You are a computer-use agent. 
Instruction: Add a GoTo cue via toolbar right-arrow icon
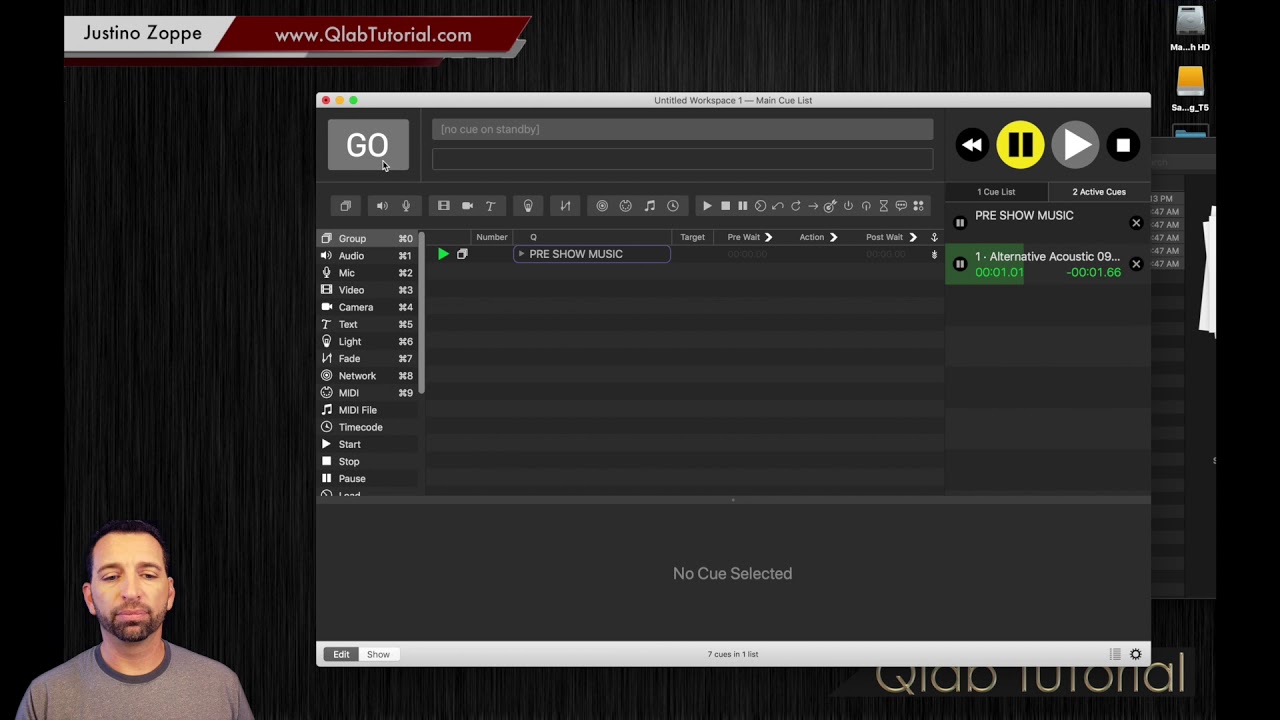(813, 206)
